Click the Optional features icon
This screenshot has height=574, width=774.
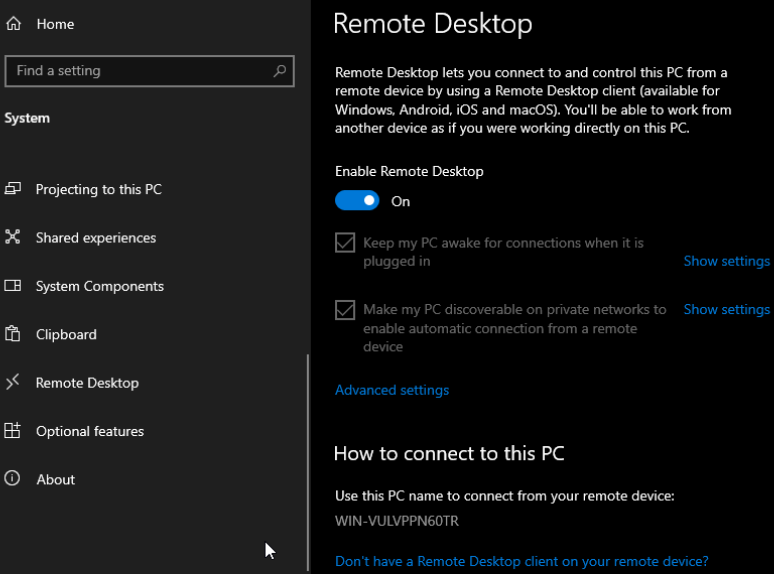[x=13, y=431]
